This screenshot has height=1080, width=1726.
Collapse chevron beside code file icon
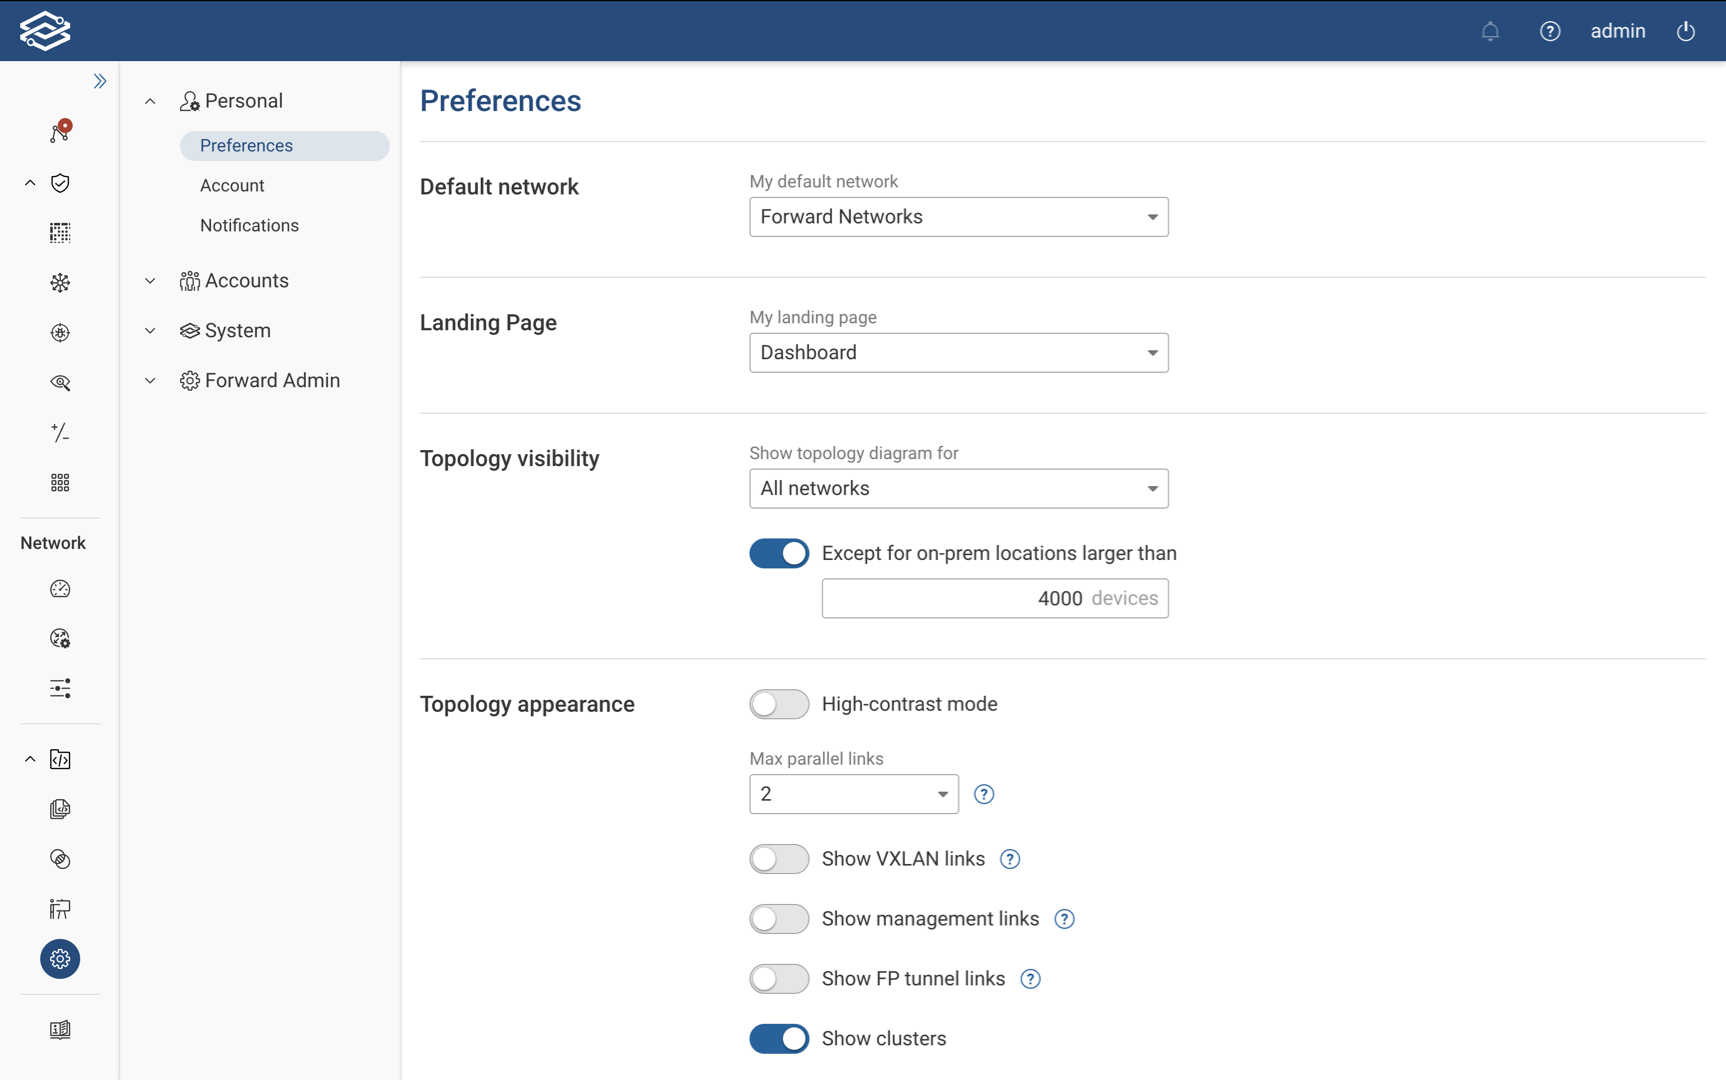30,760
